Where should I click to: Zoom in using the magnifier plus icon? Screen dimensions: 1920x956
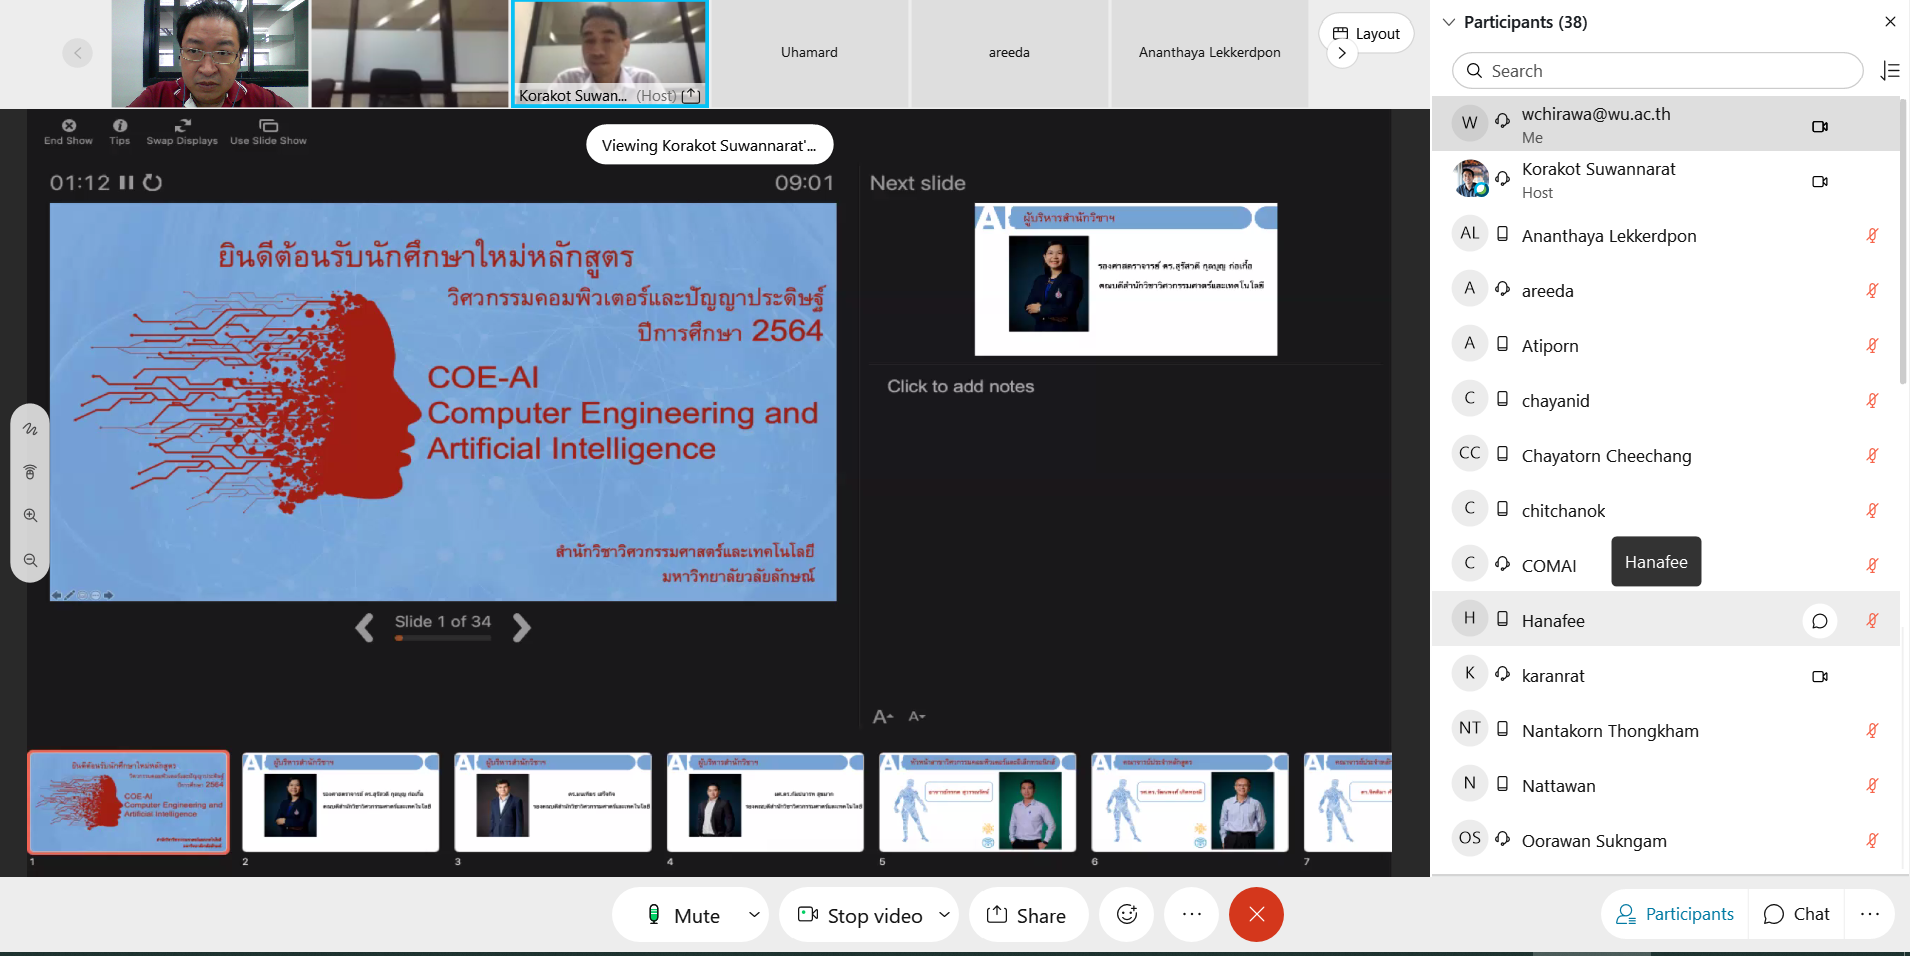pyautogui.click(x=31, y=516)
